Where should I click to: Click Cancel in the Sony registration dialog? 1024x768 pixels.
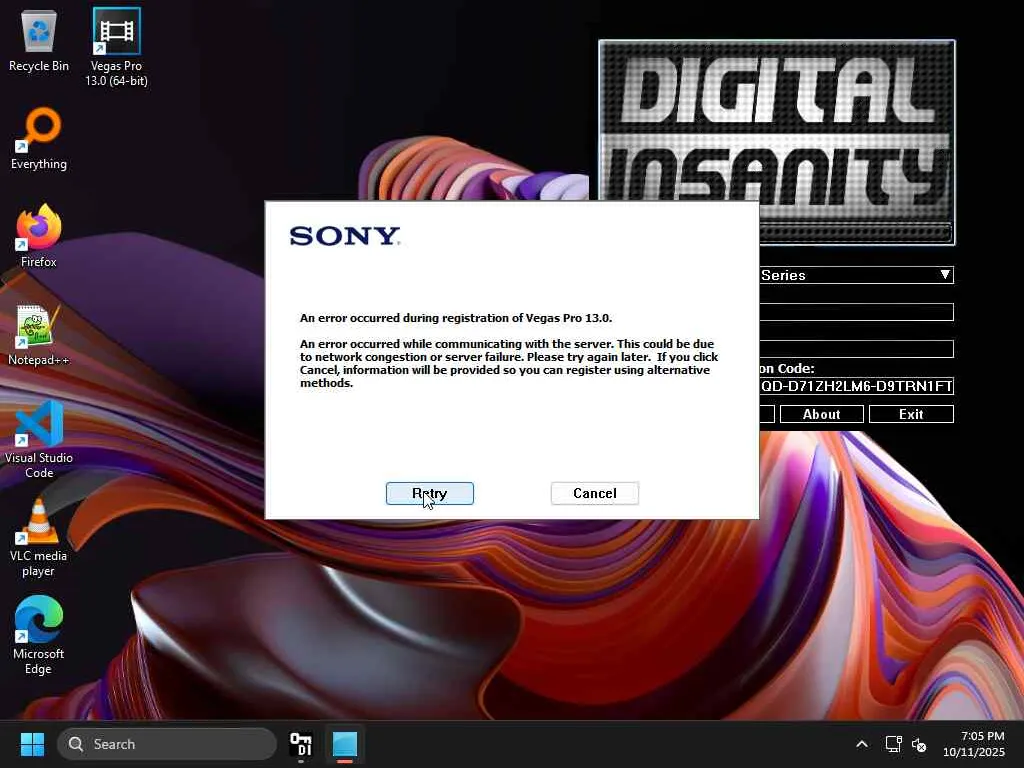(594, 493)
